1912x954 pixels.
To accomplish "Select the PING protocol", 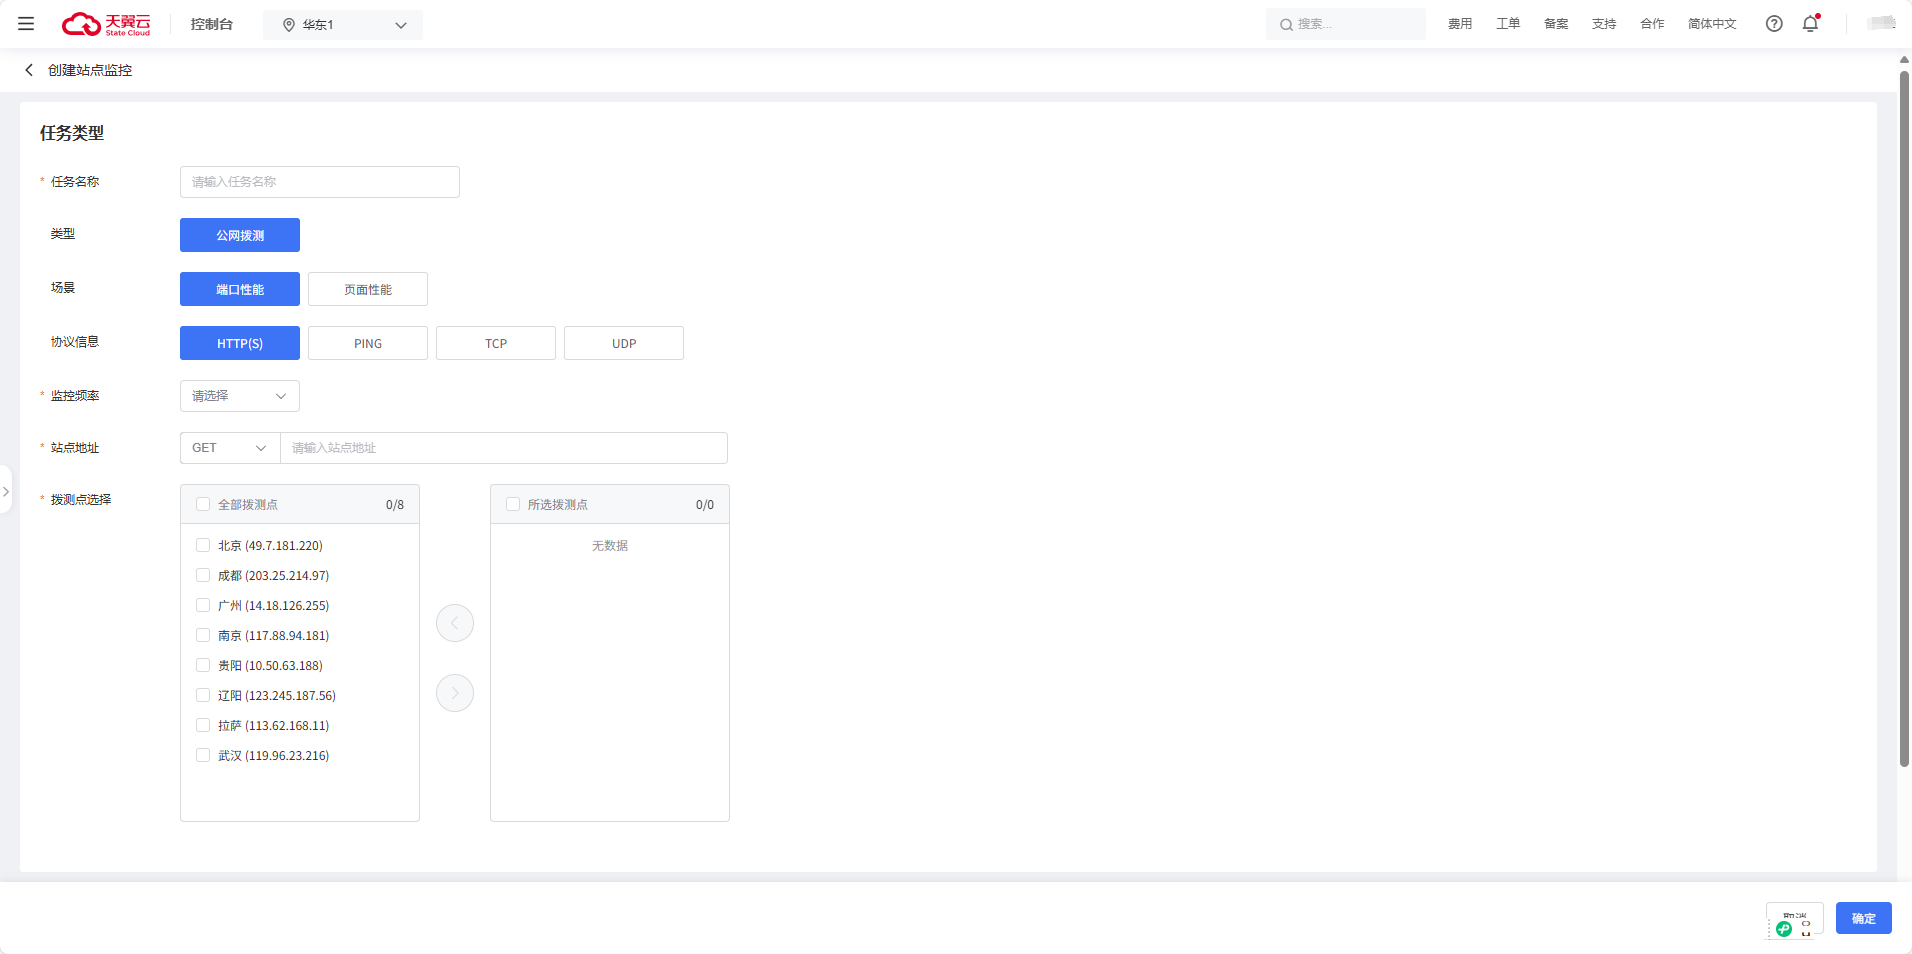I will pos(368,343).
